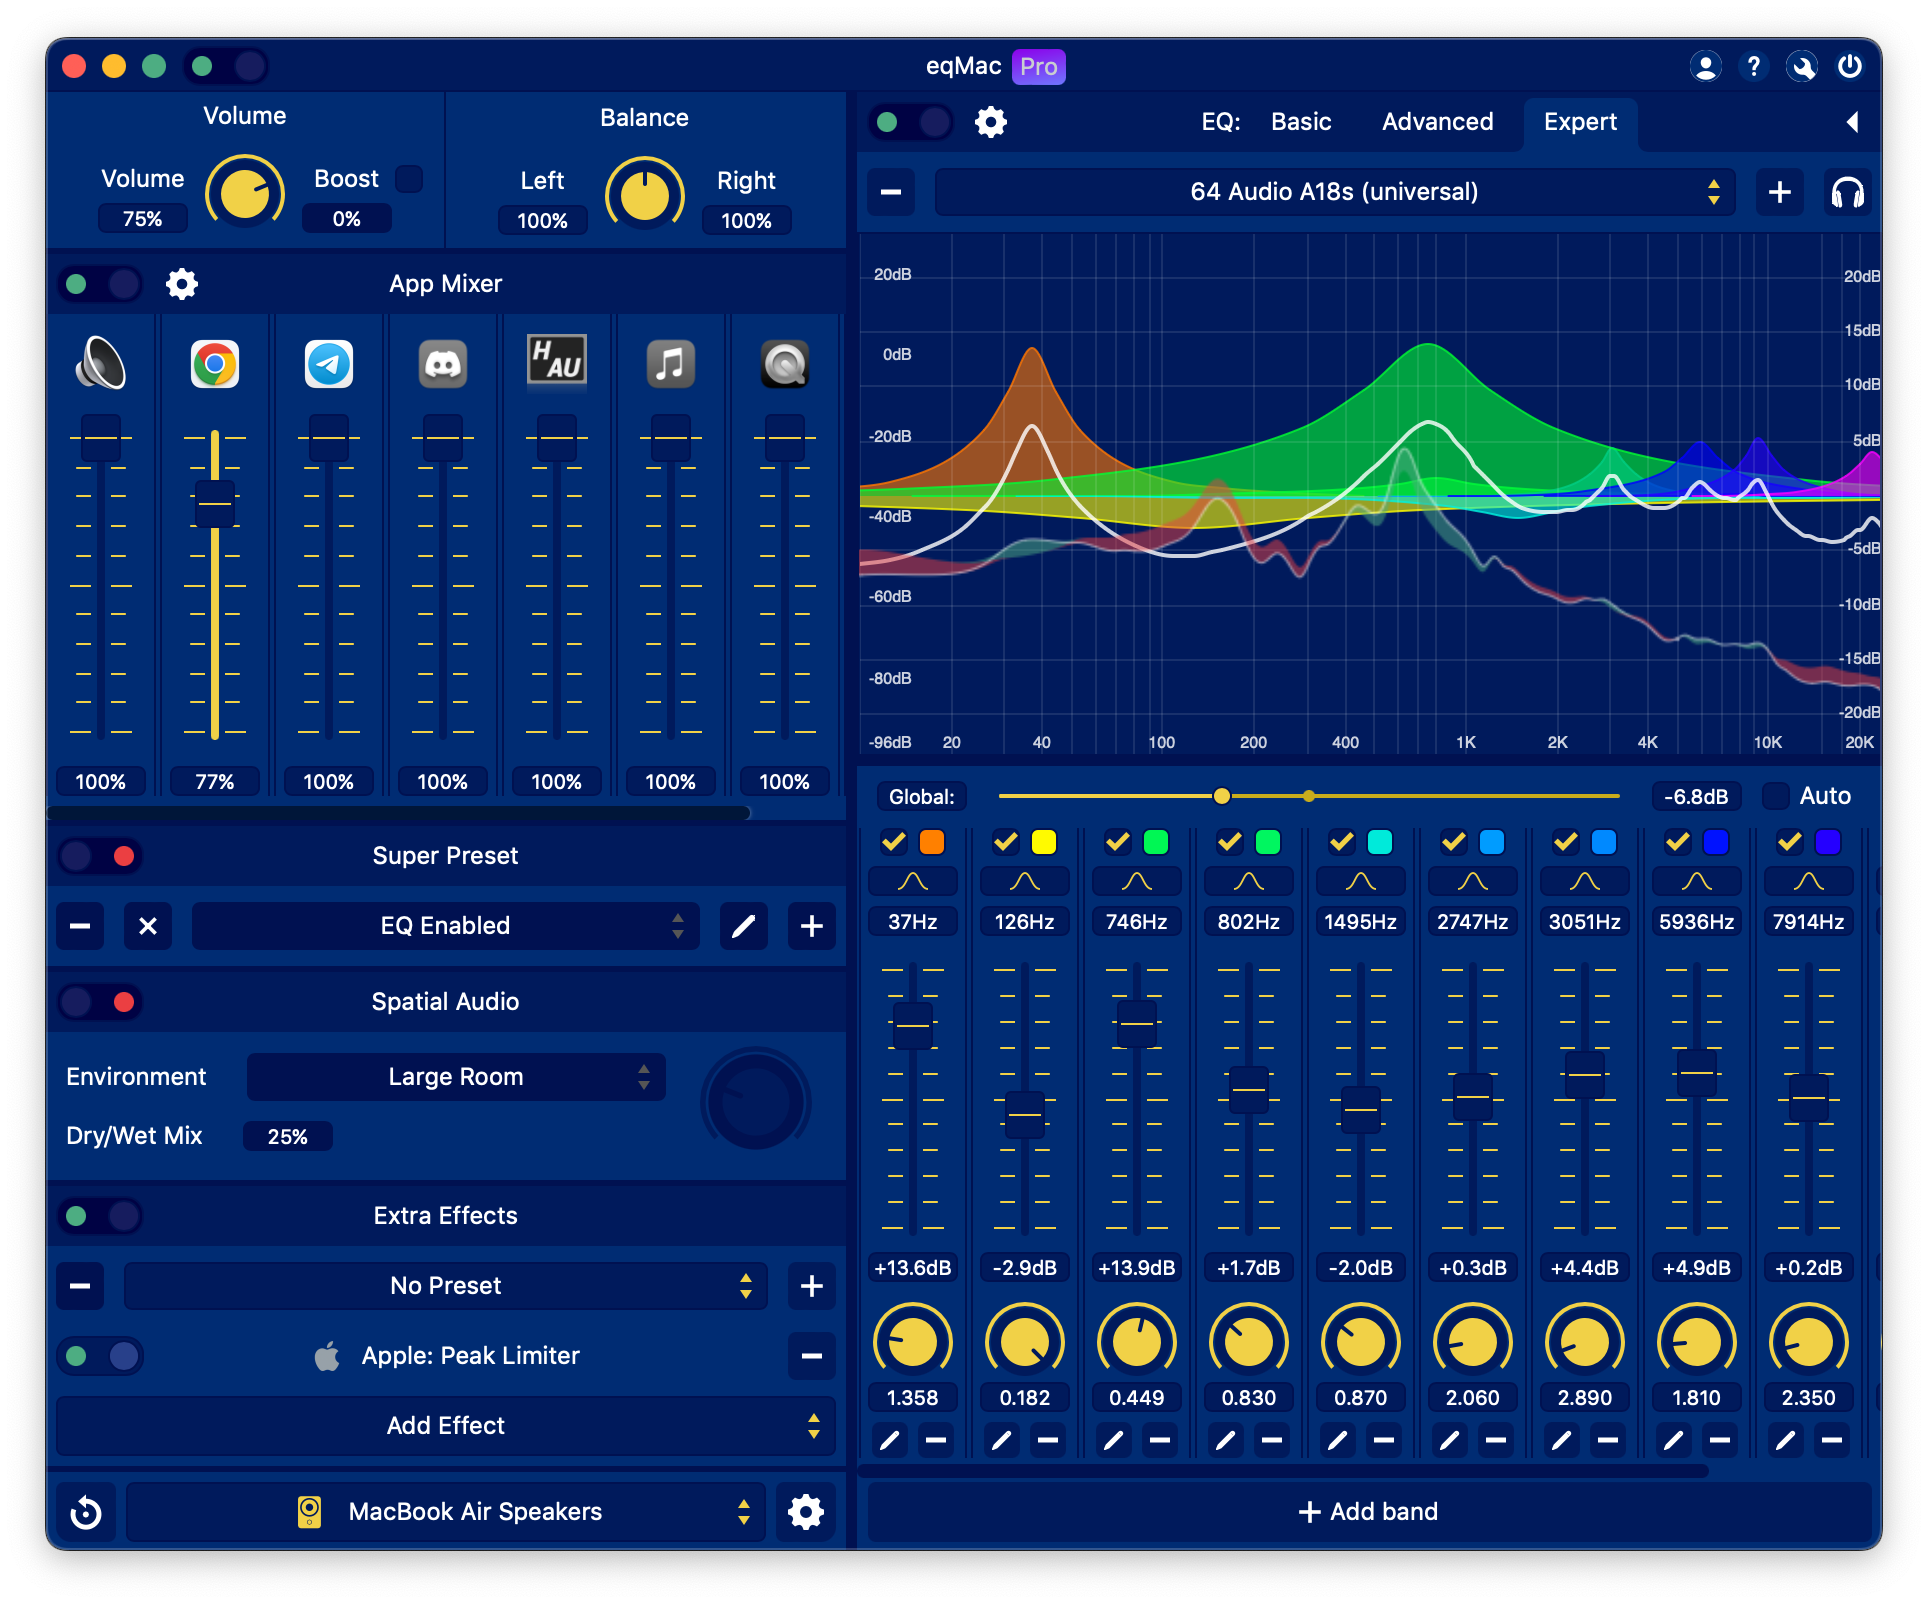The width and height of the screenshot is (1928, 1604).
Task: Click the headphones icon beside the preset
Action: coord(1847,192)
